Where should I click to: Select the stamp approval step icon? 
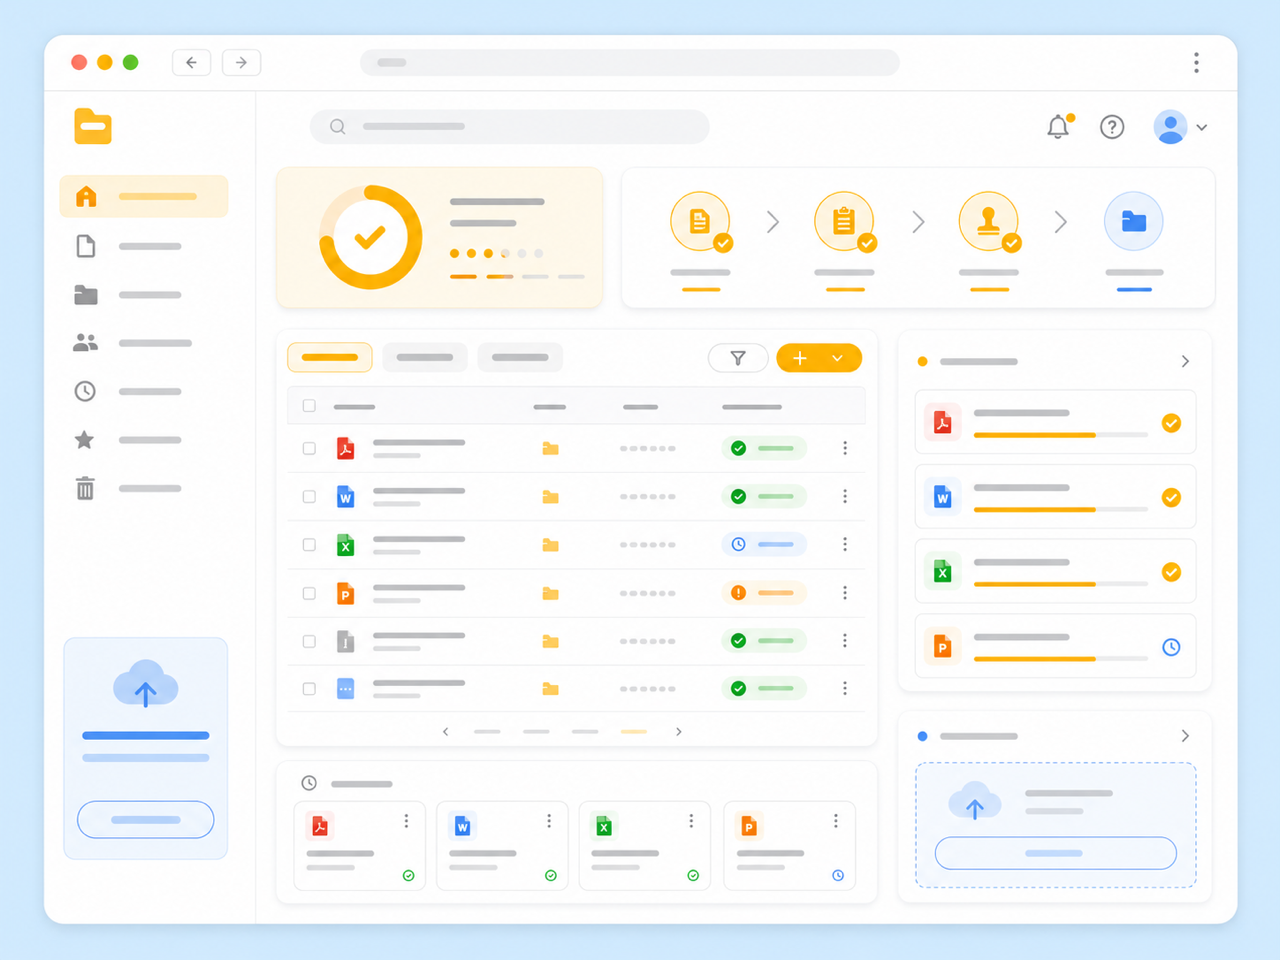989,221
